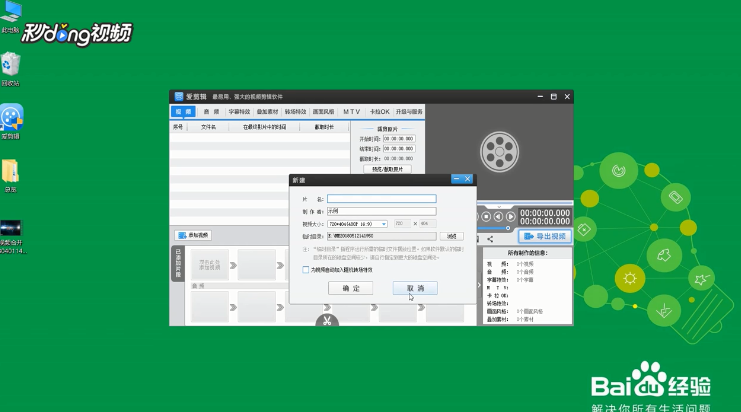Switch to the 音频 tab

pyautogui.click(x=211, y=112)
